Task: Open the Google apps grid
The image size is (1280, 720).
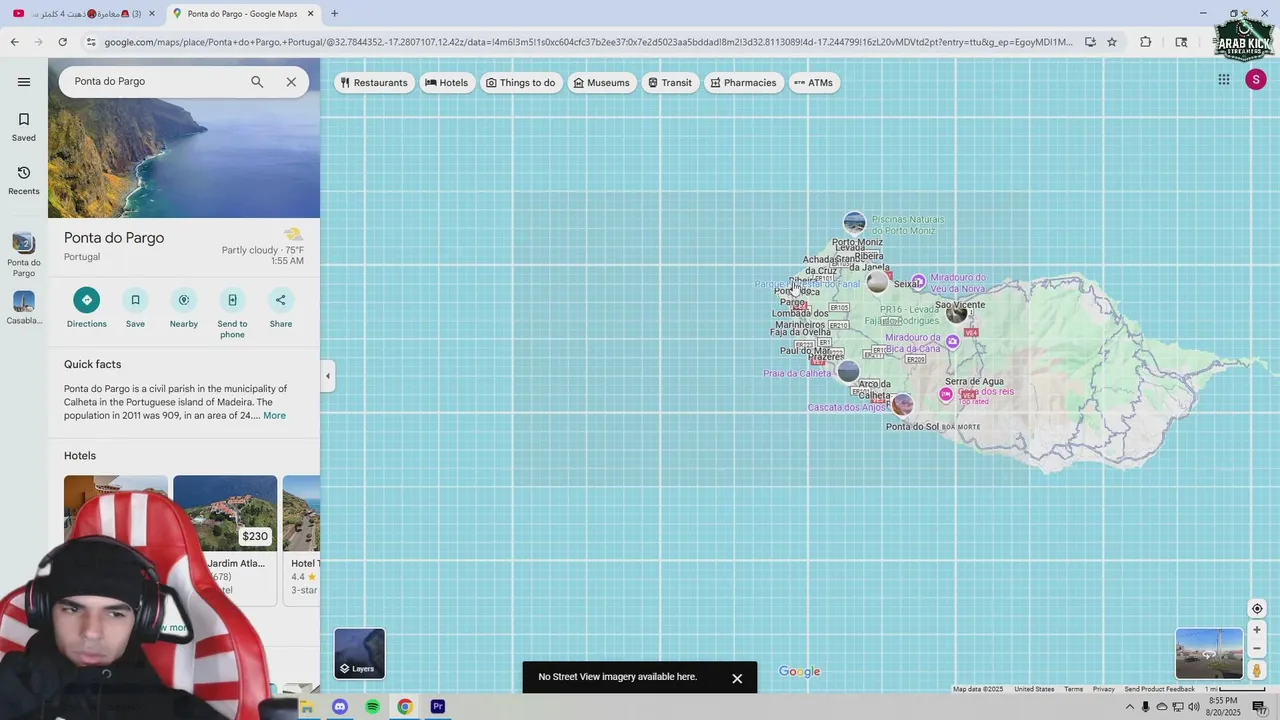Action: pyautogui.click(x=1223, y=80)
